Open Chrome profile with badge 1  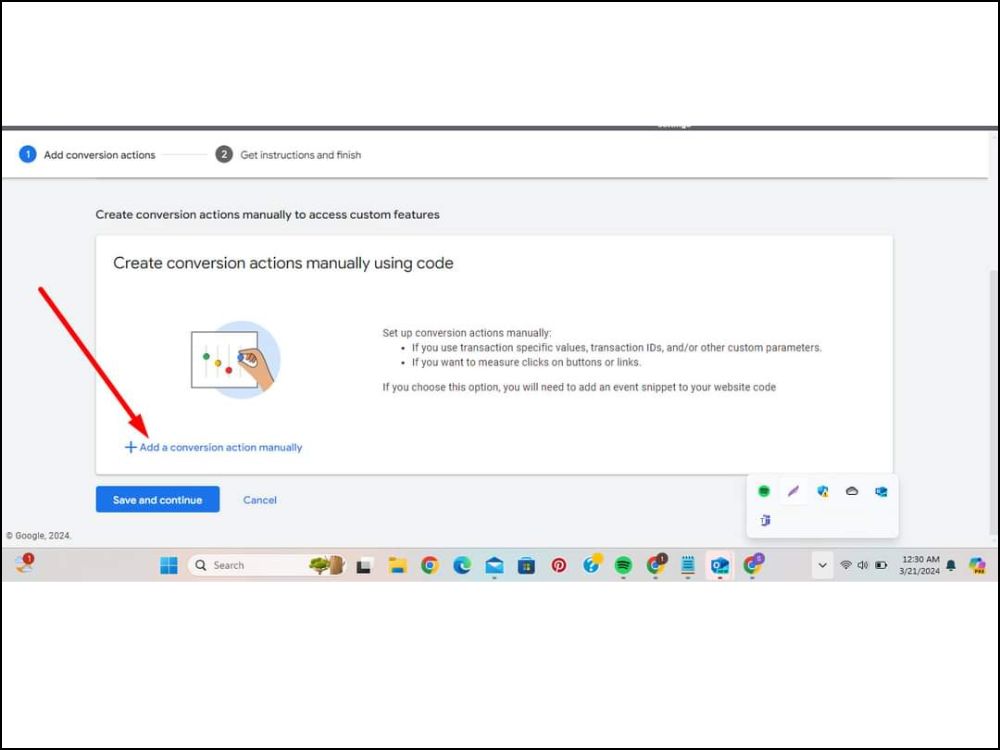(656, 564)
